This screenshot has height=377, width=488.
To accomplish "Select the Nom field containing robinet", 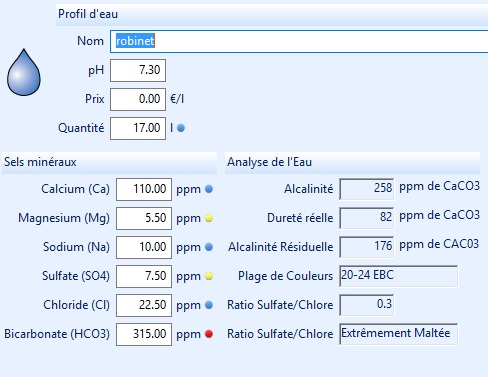I will coord(299,41).
